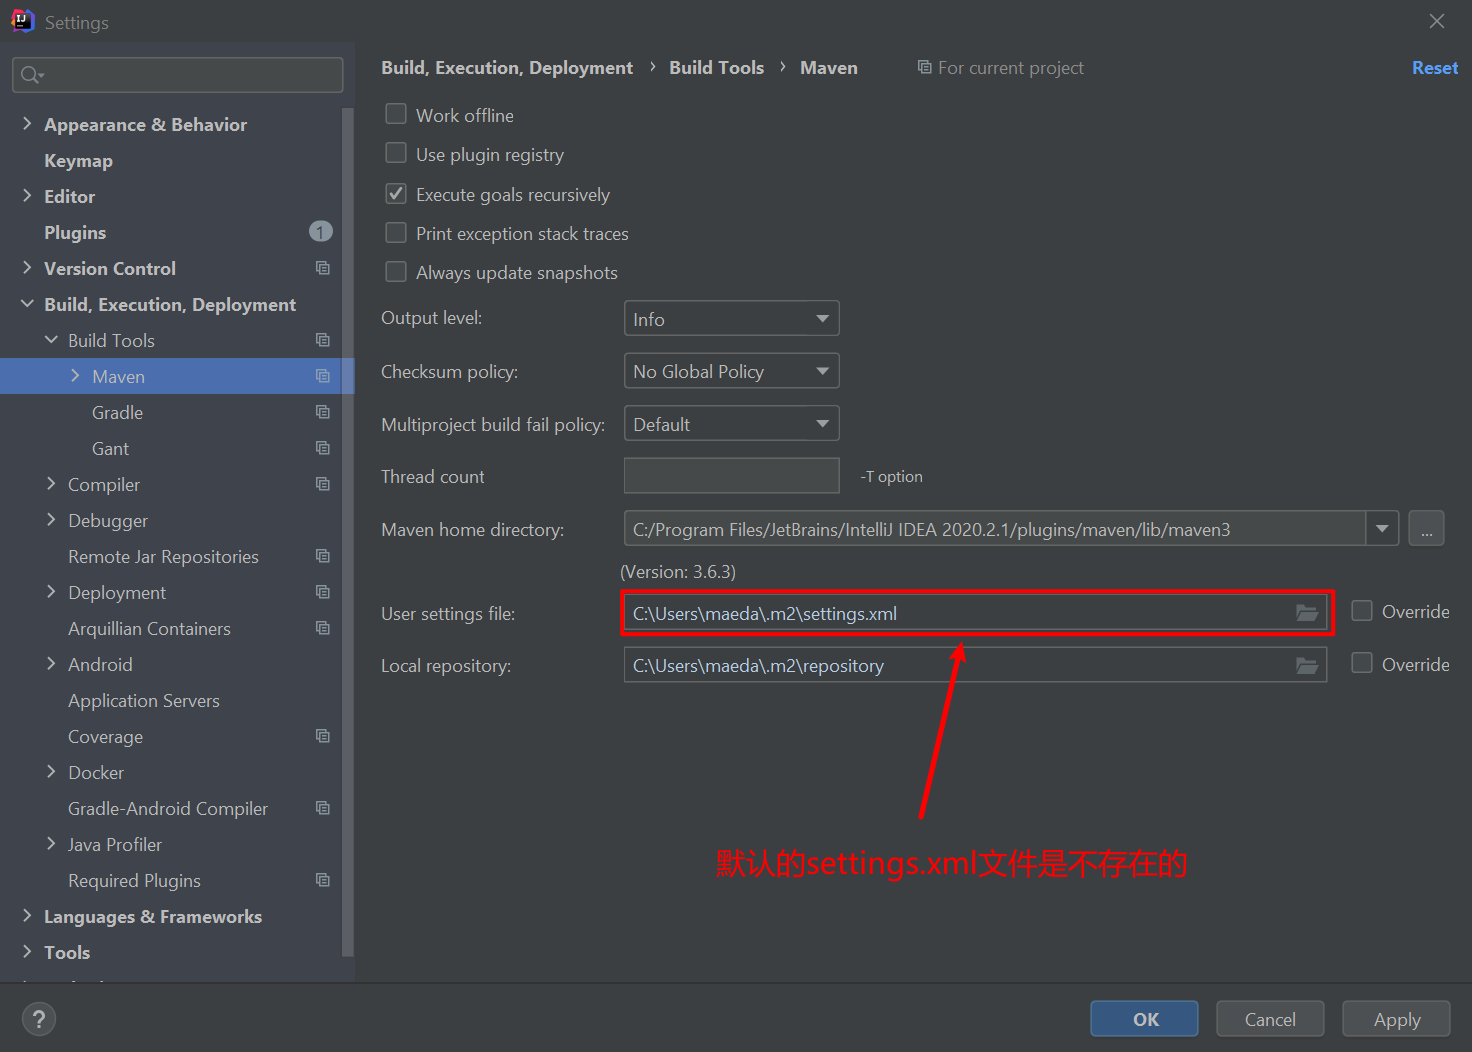The width and height of the screenshot is (1472, 1052).
Task: Click the settings tree vertical scrollbar
Action: tap(348, 530)
